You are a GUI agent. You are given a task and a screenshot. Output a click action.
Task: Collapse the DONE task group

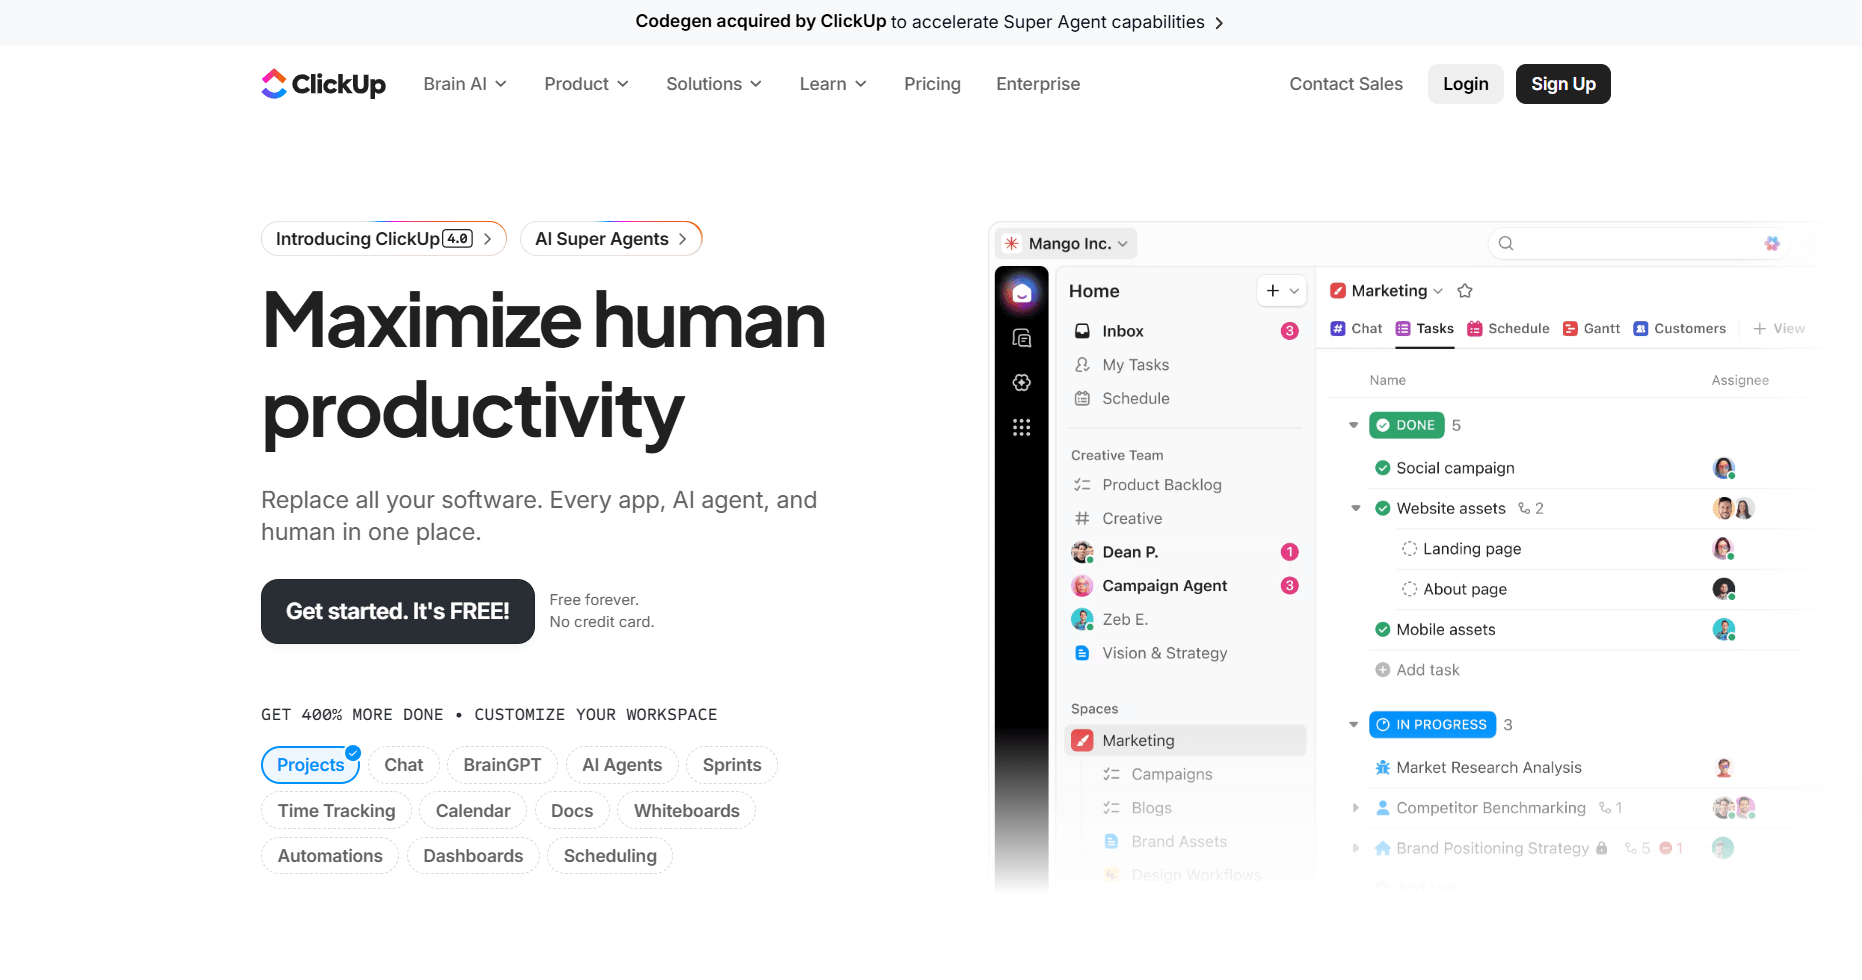1353,425
